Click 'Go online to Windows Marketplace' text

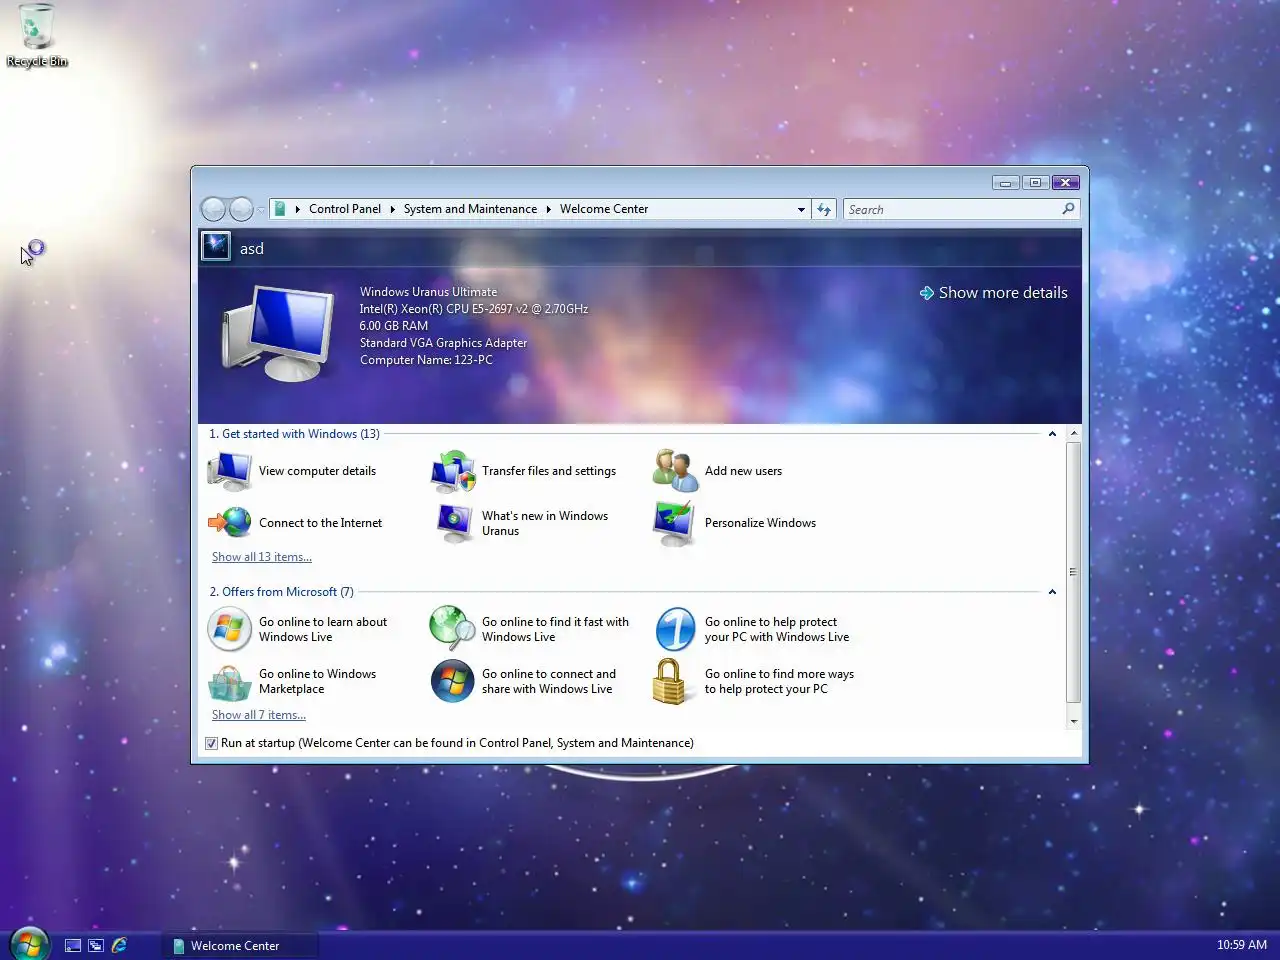(317, 681)
